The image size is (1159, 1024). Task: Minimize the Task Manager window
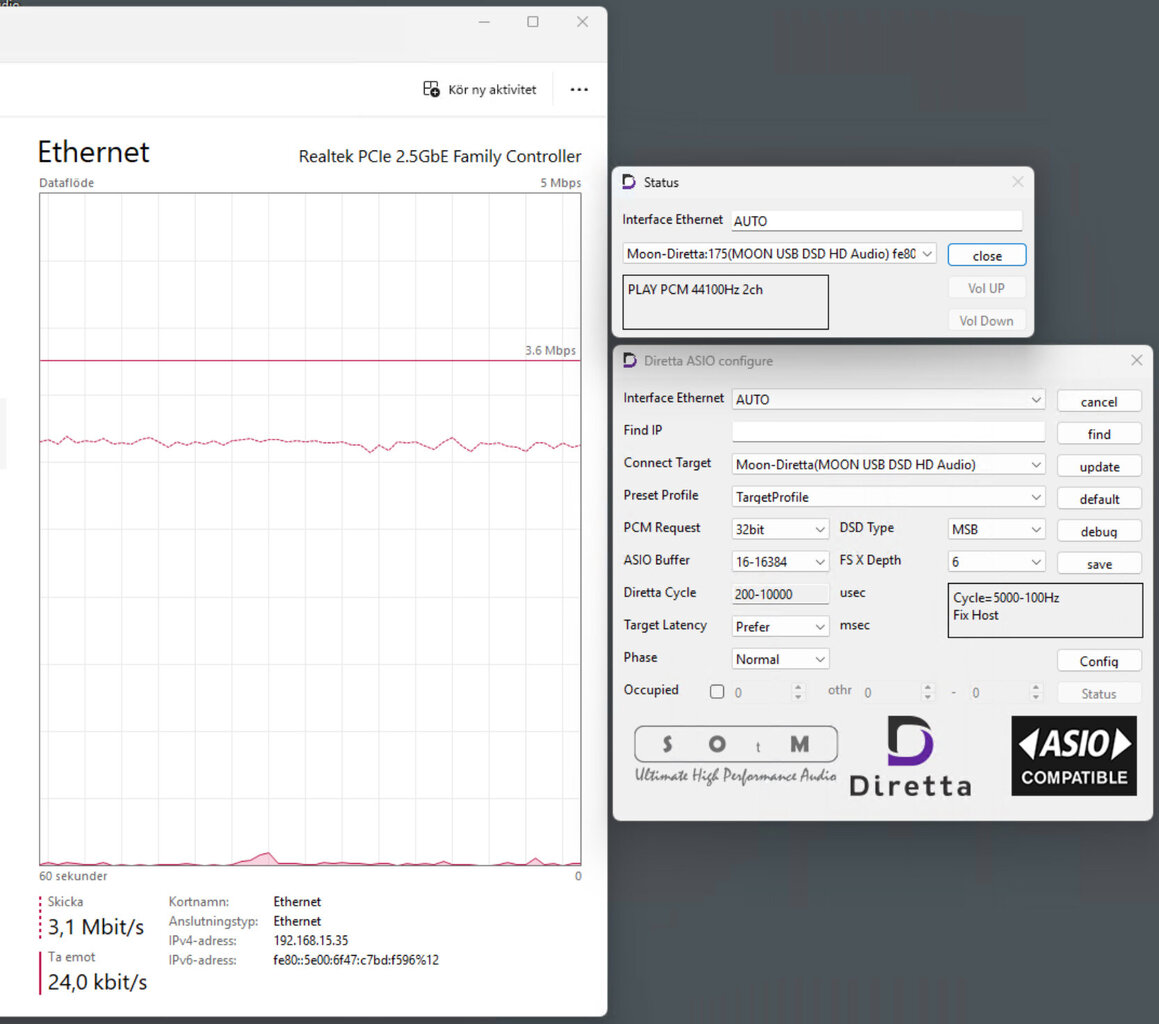(484, 21)
